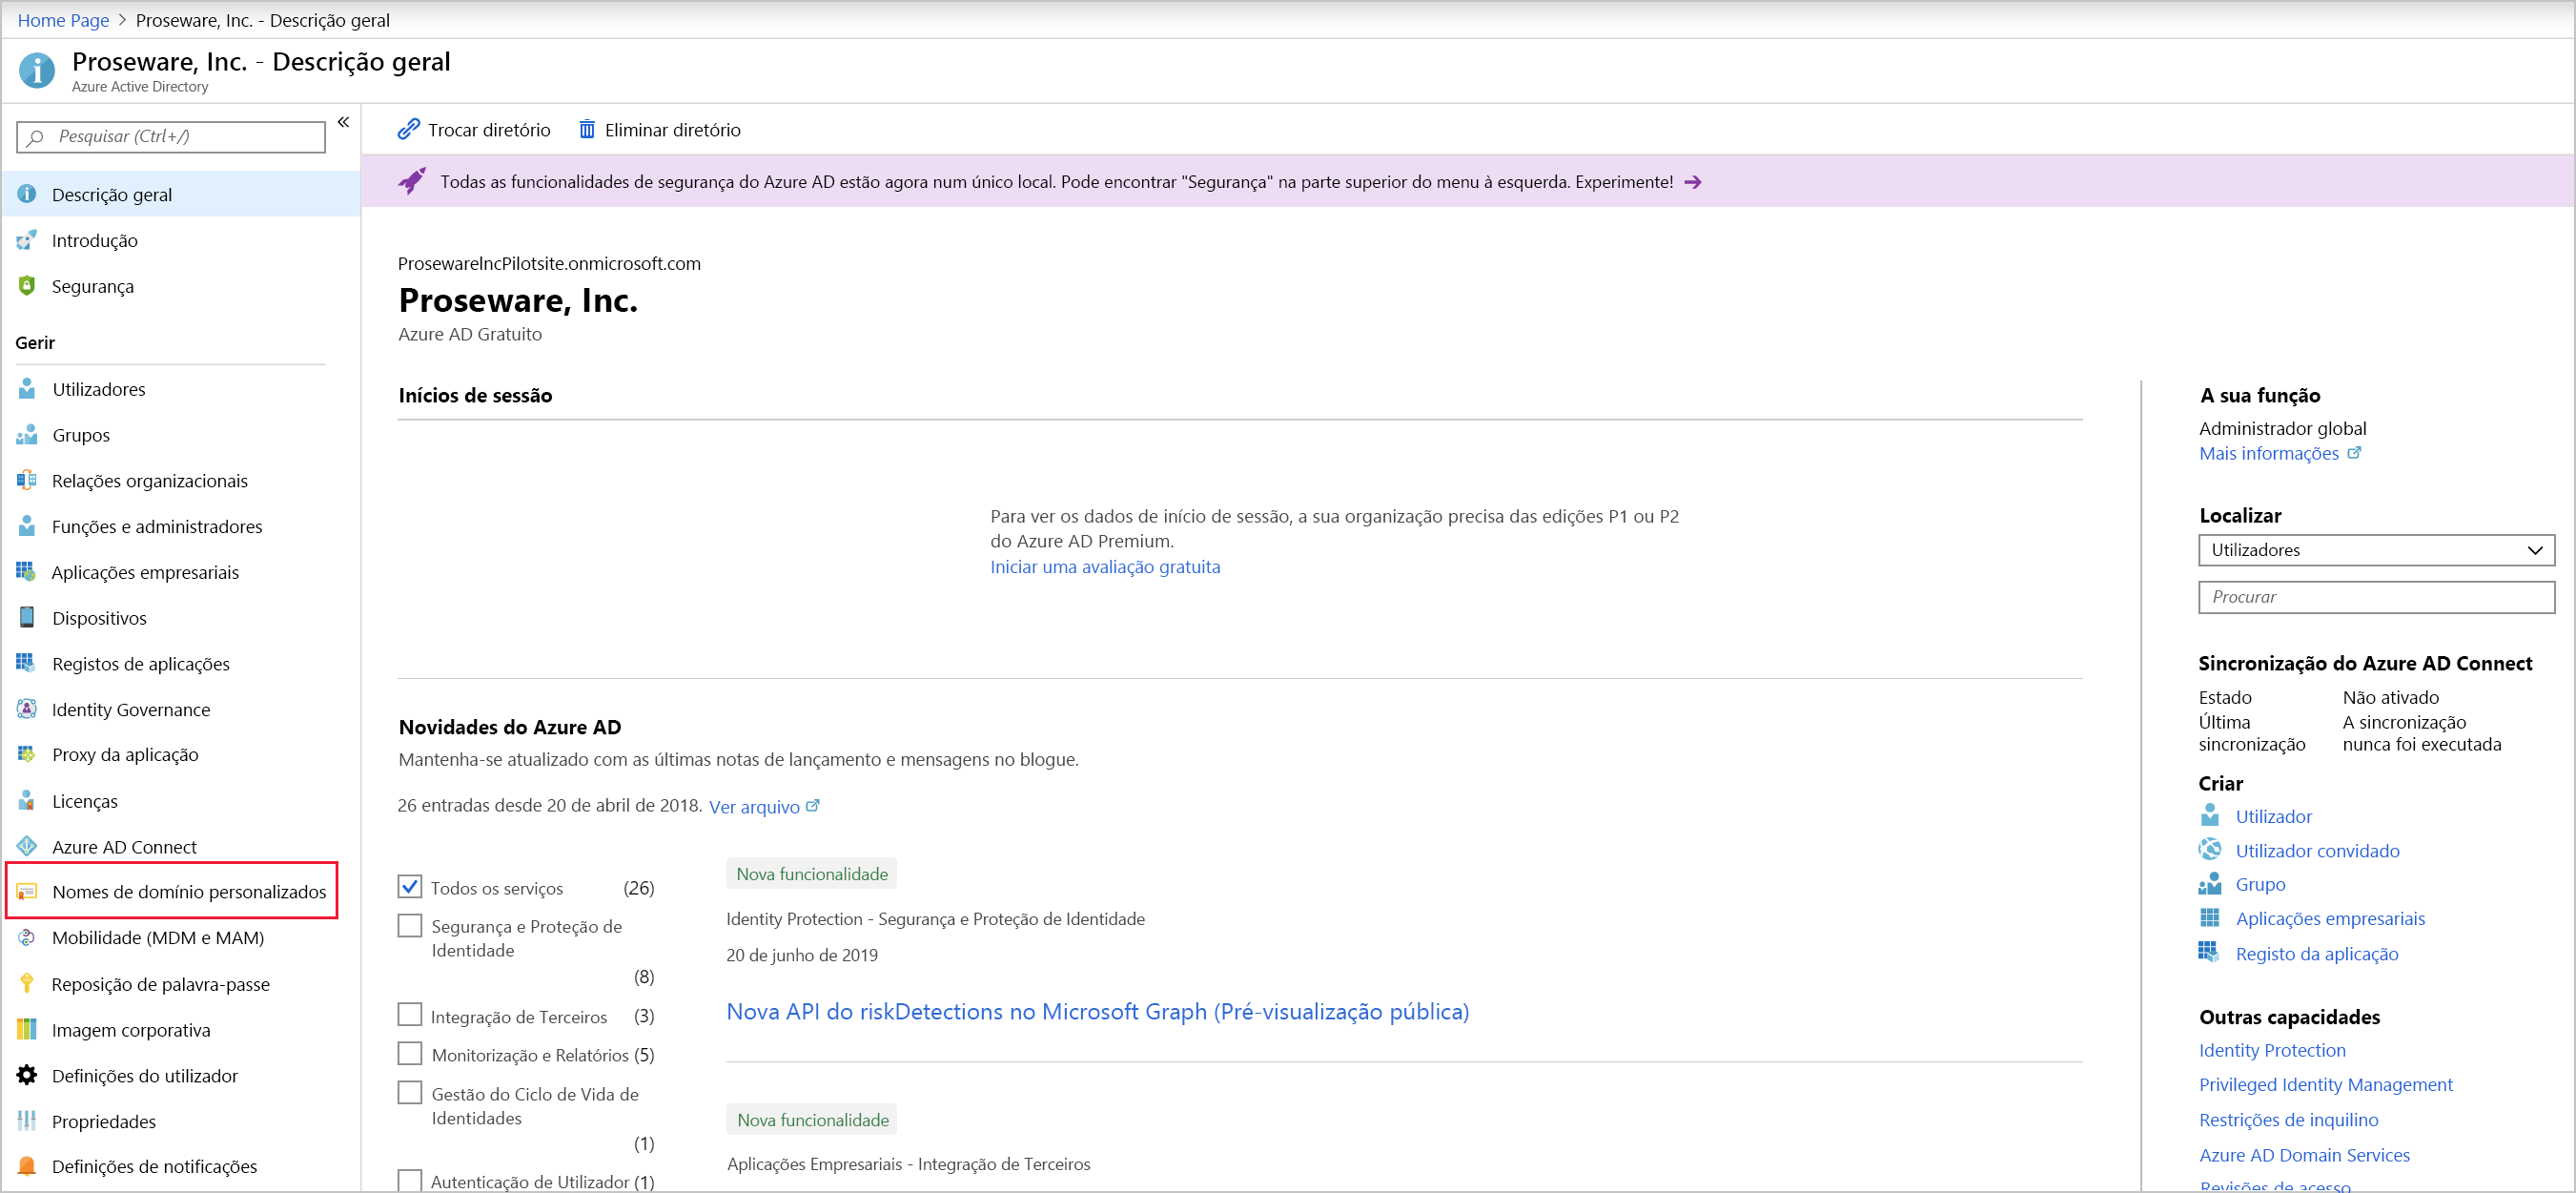Screen dimensions: 2576x1193
Task: Click the Eliminar diretório trash icon
Action: [587, 129]
